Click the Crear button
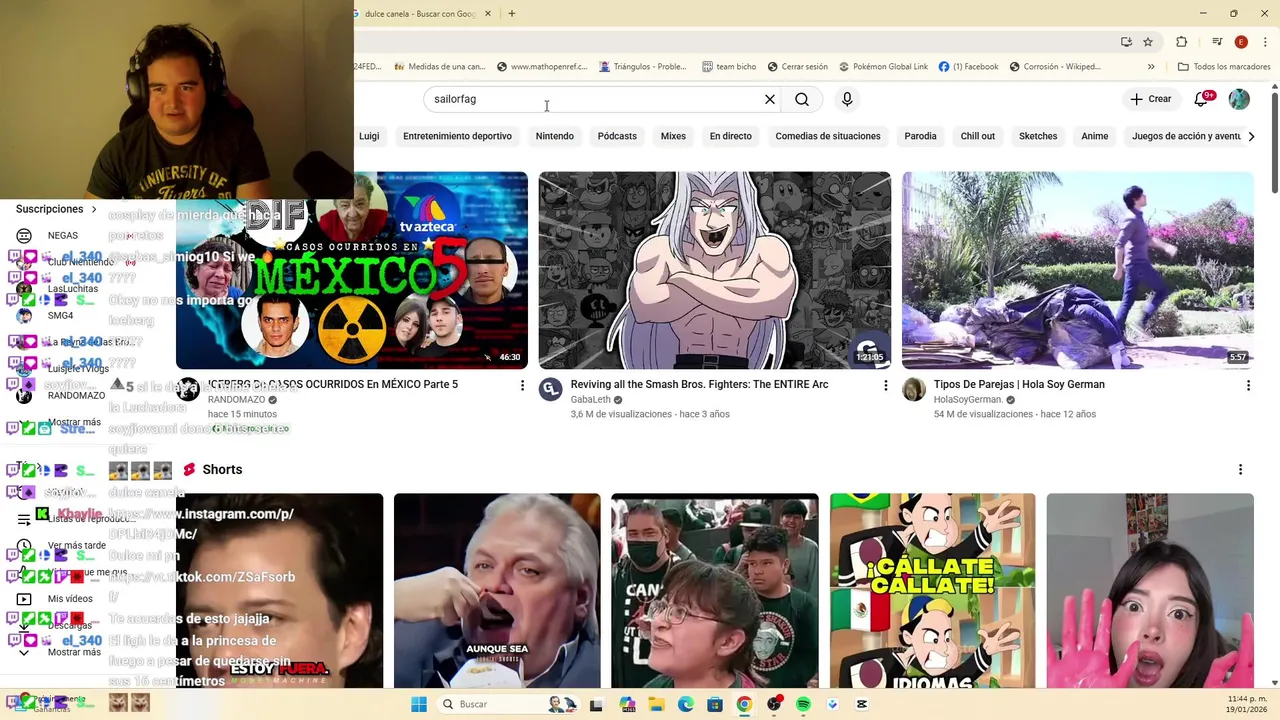Viewport: 1280px width, 720px height. click(x=1150, y=99)
